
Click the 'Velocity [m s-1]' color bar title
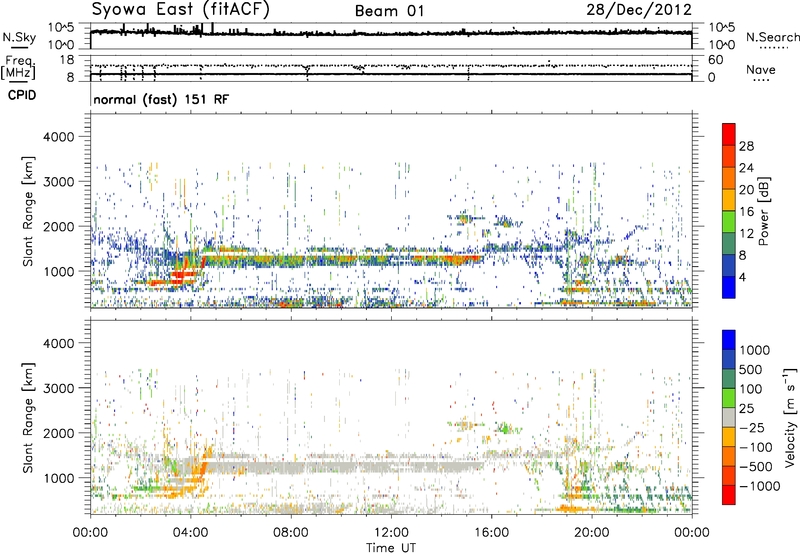(790, 417)
